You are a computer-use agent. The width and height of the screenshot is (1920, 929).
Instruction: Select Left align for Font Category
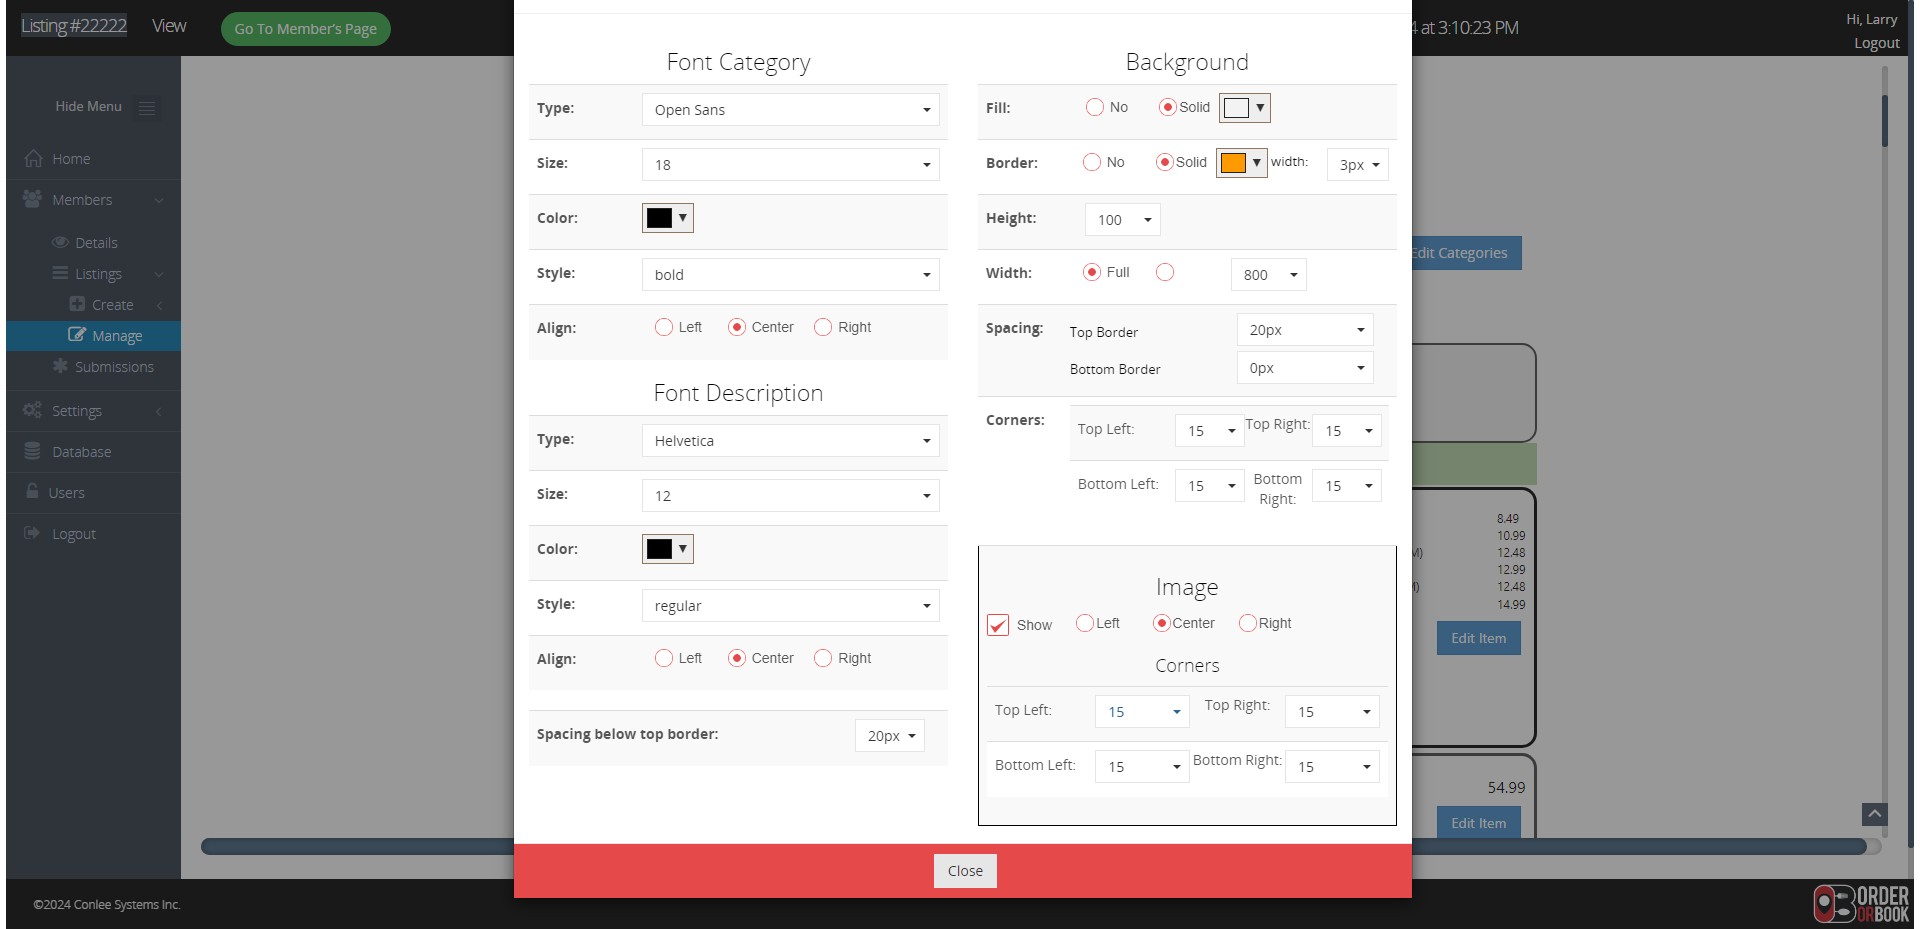[x=664, y=327]
